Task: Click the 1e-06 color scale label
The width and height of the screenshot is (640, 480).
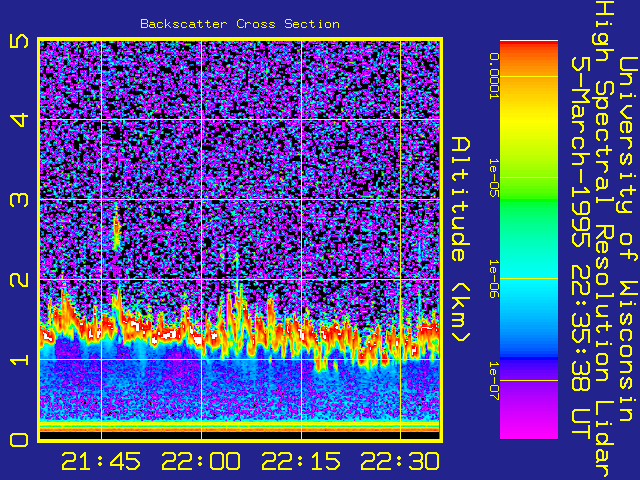Action: 494,279
